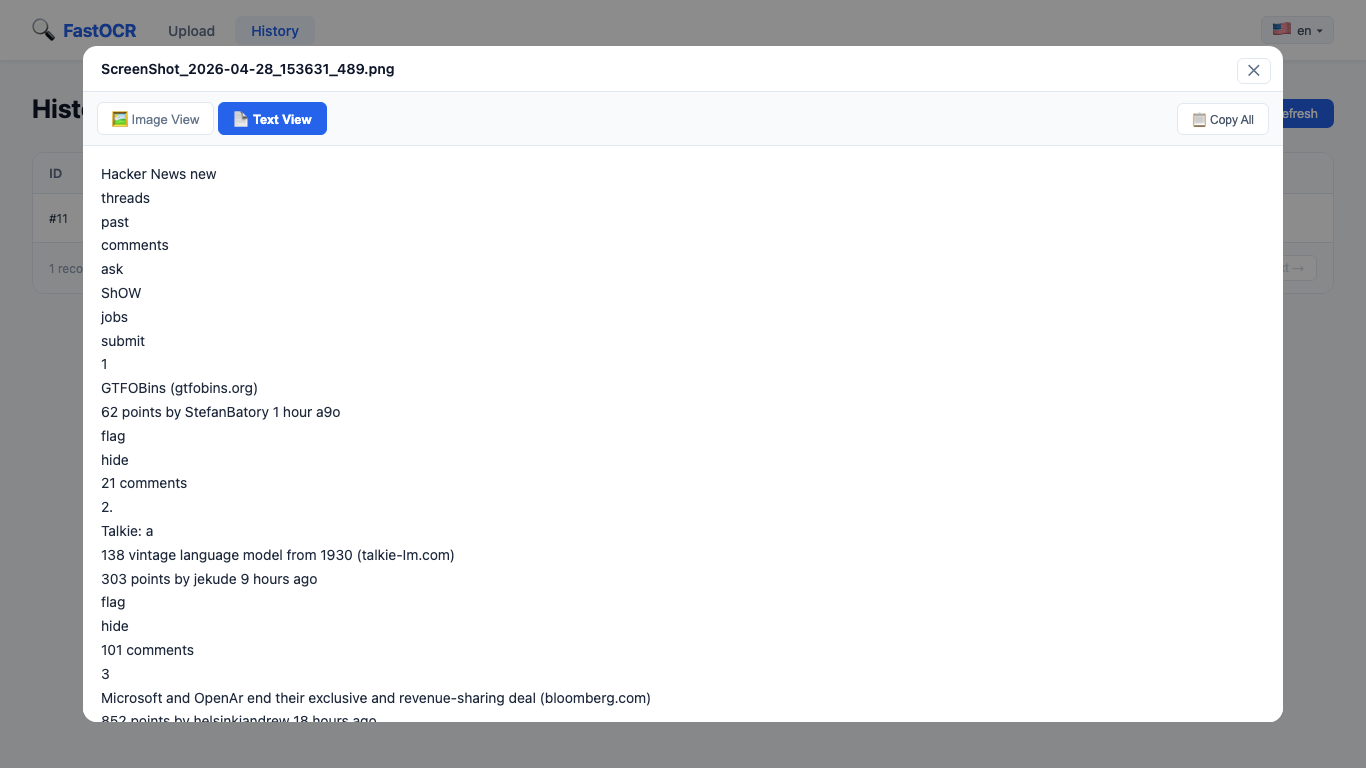Click history record #11
Image resolution: width=1366 pixels, height=768 pixels.
click(x=59, y=218)
